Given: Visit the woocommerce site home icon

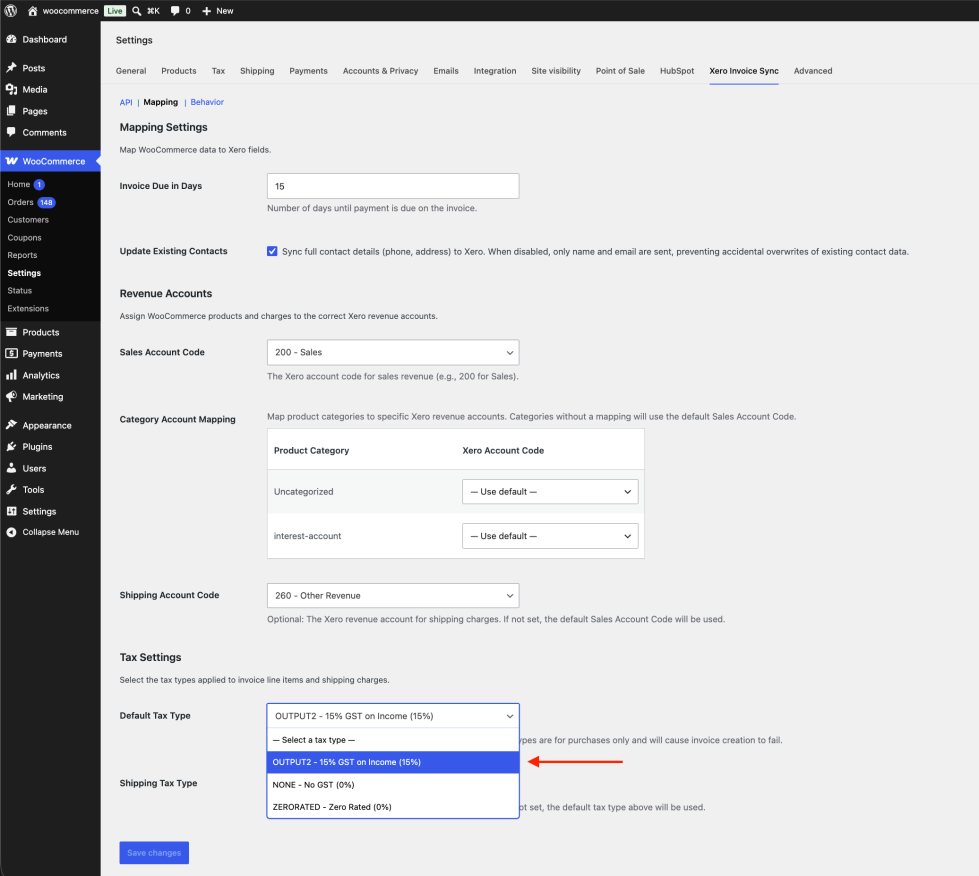Looking at the screenshot, I should 32,11.
